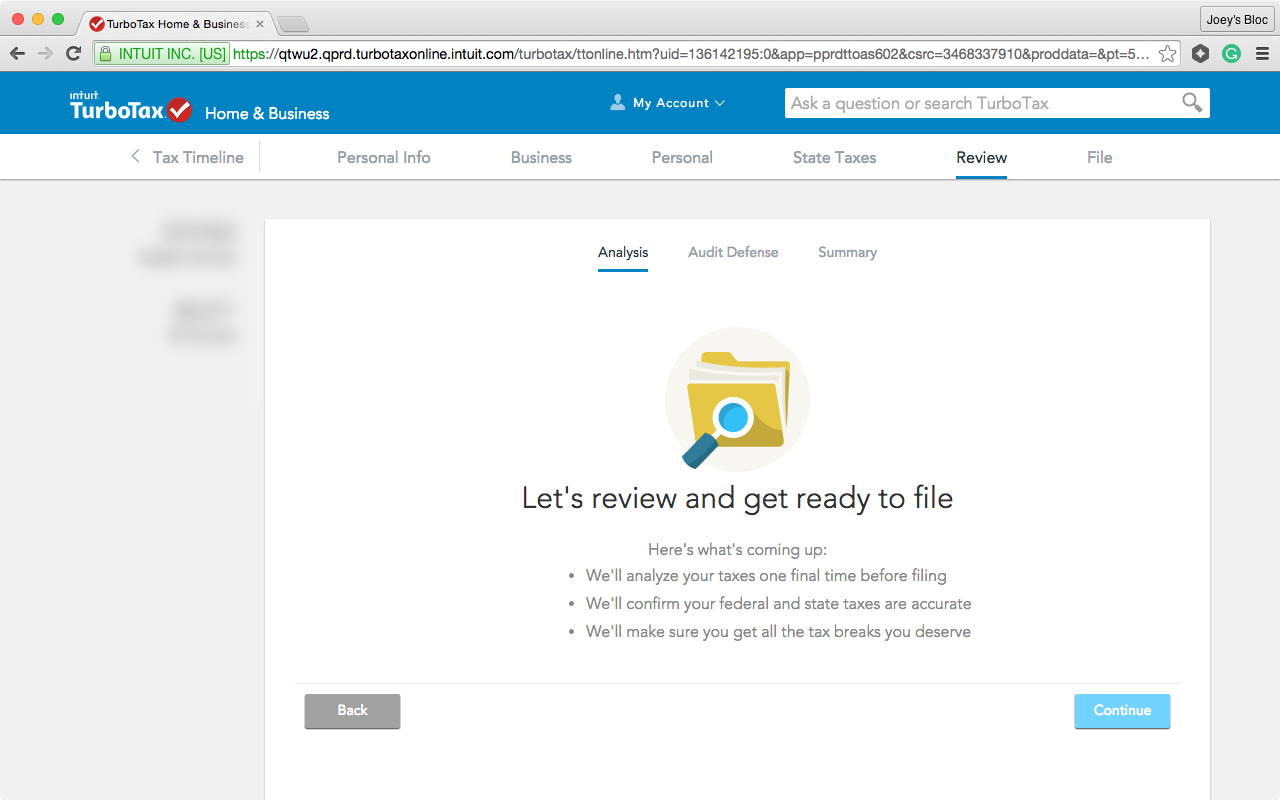The width and height of the screenshot is (1280, 800).
Task: Open the Personal Info section
Action: point(383,157)
